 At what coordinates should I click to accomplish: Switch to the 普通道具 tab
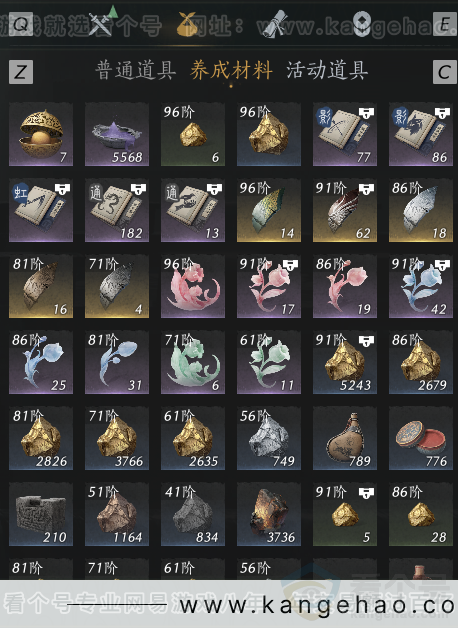pos(136,71)
